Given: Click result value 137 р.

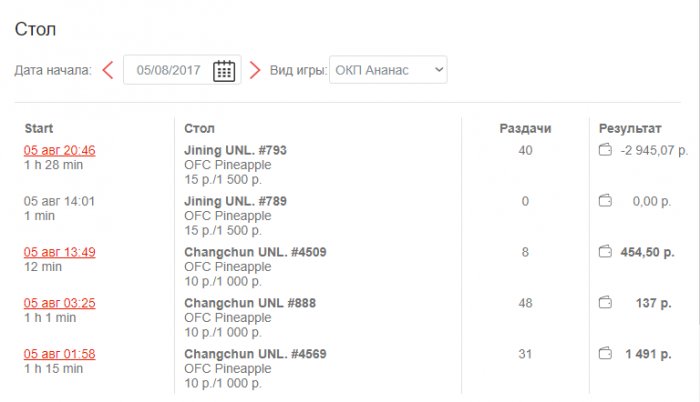Looking at the screenshot, I should pyautogui.click(x=654, y=303).
